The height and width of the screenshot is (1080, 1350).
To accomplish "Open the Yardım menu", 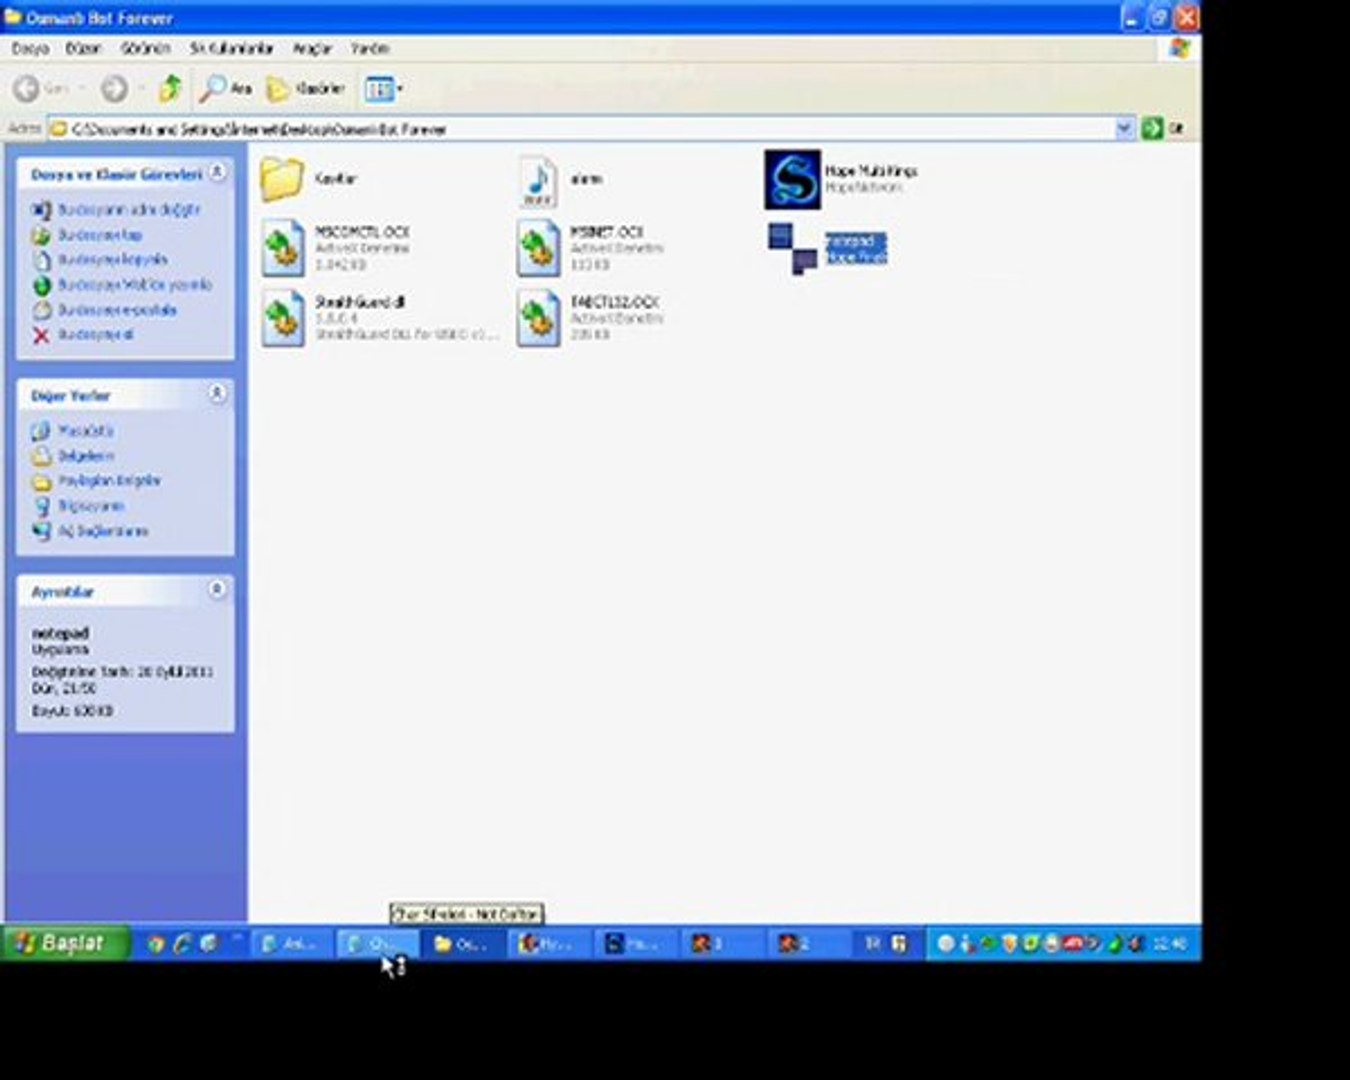I will 369,48.
